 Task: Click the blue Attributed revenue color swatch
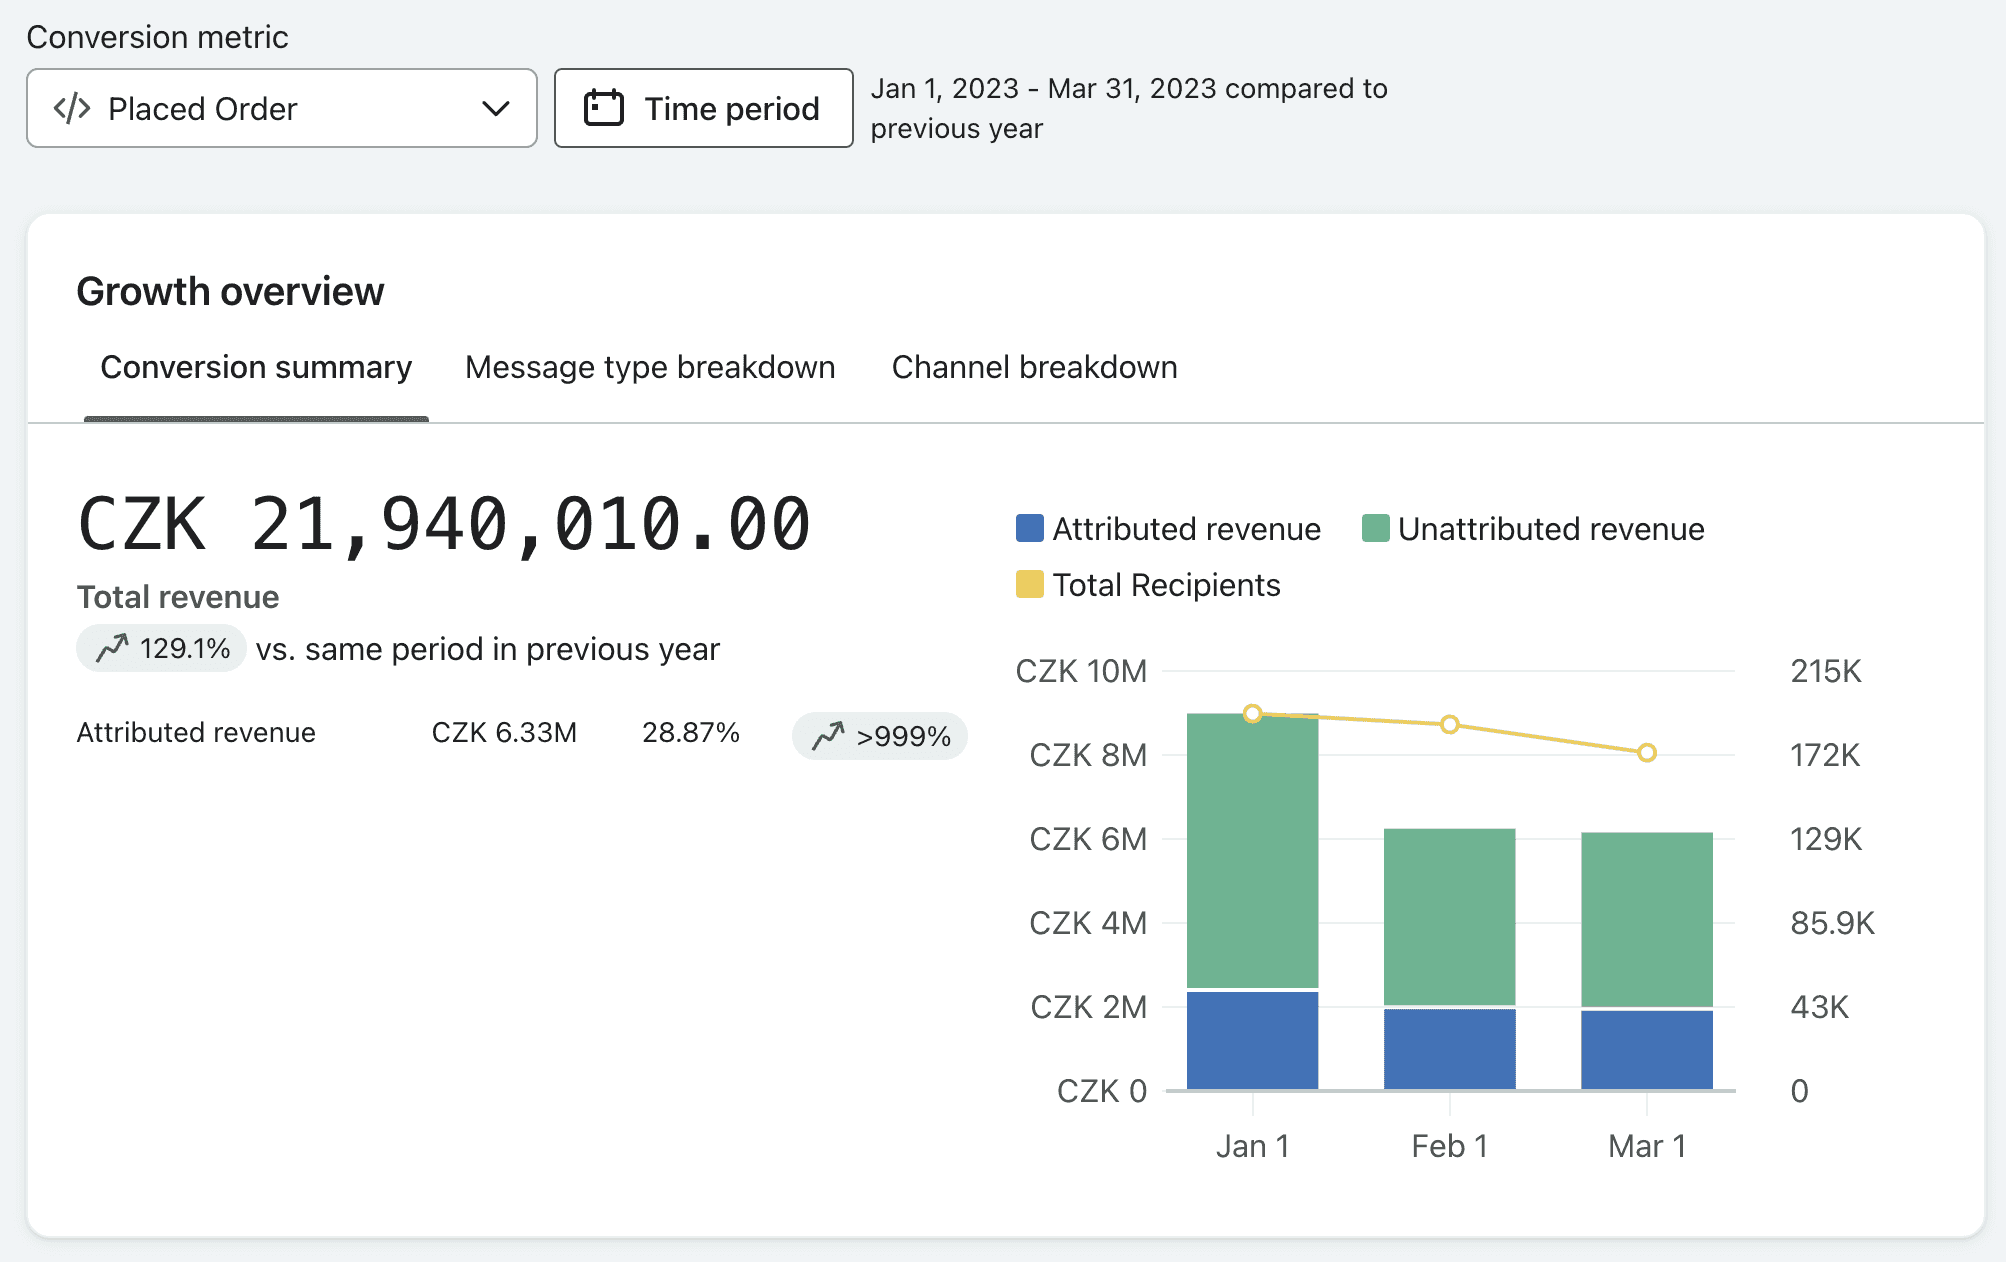click(x=1030, y=528)
